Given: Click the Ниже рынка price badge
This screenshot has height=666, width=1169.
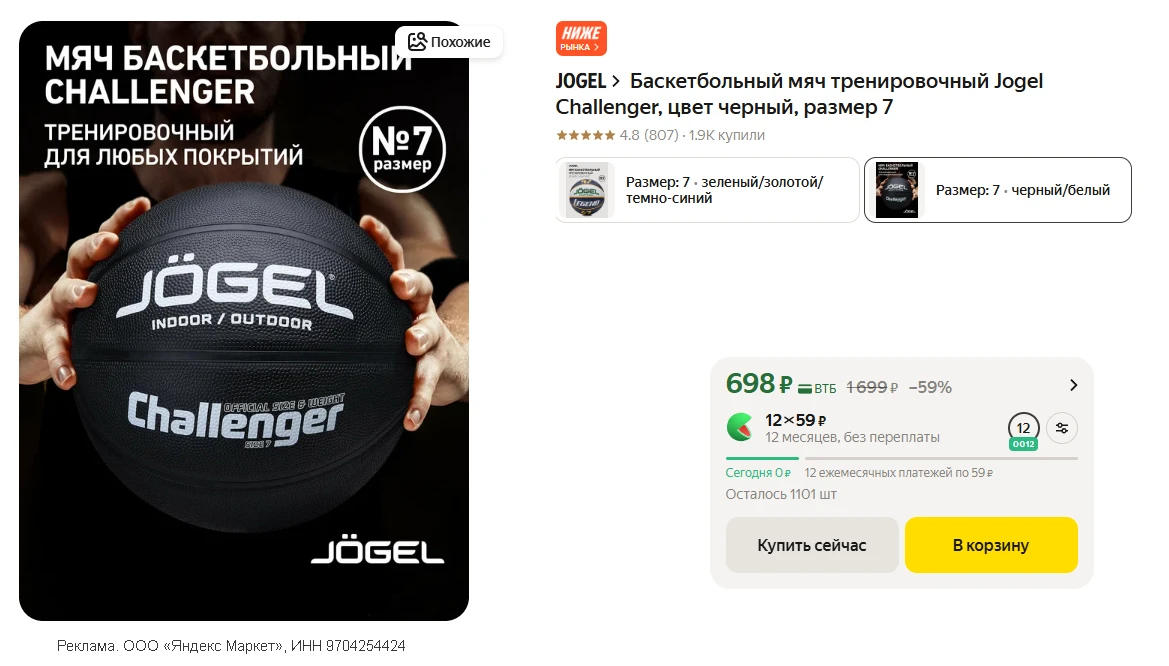Looking at the screenshot, I should point(581,39).
